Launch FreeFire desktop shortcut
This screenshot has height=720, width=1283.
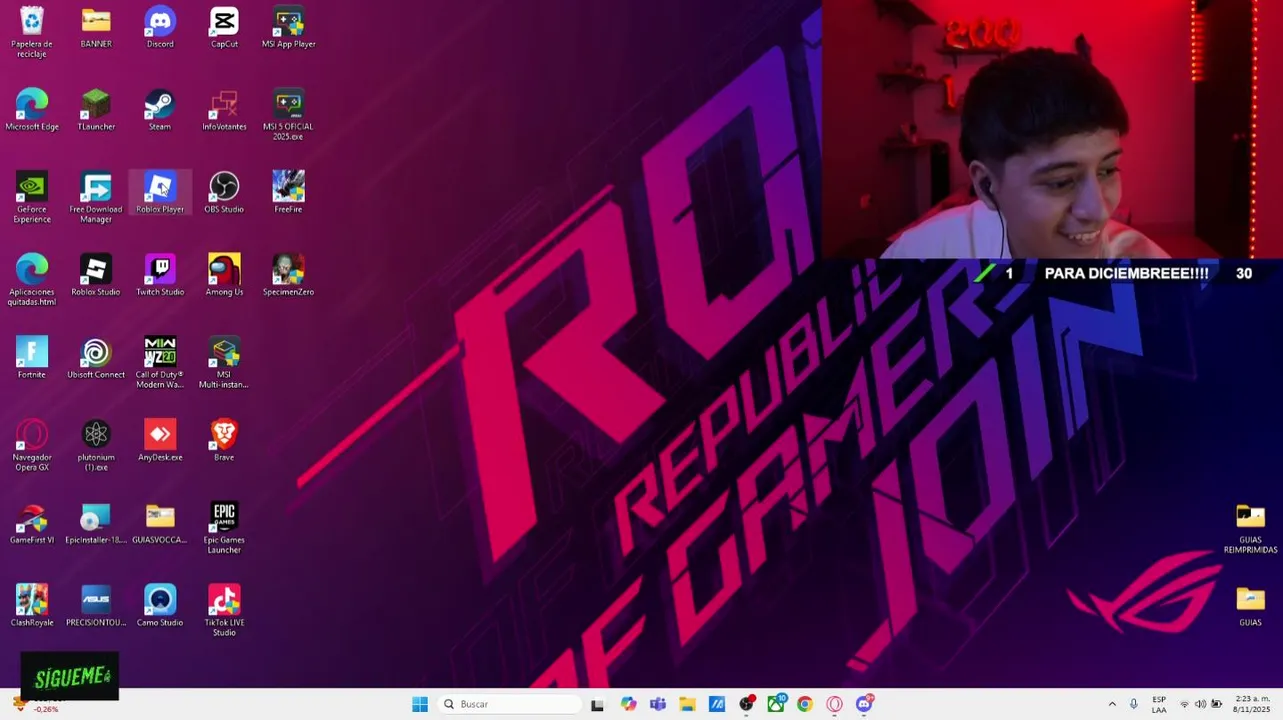pyautogui.click(x=288, y=193)
